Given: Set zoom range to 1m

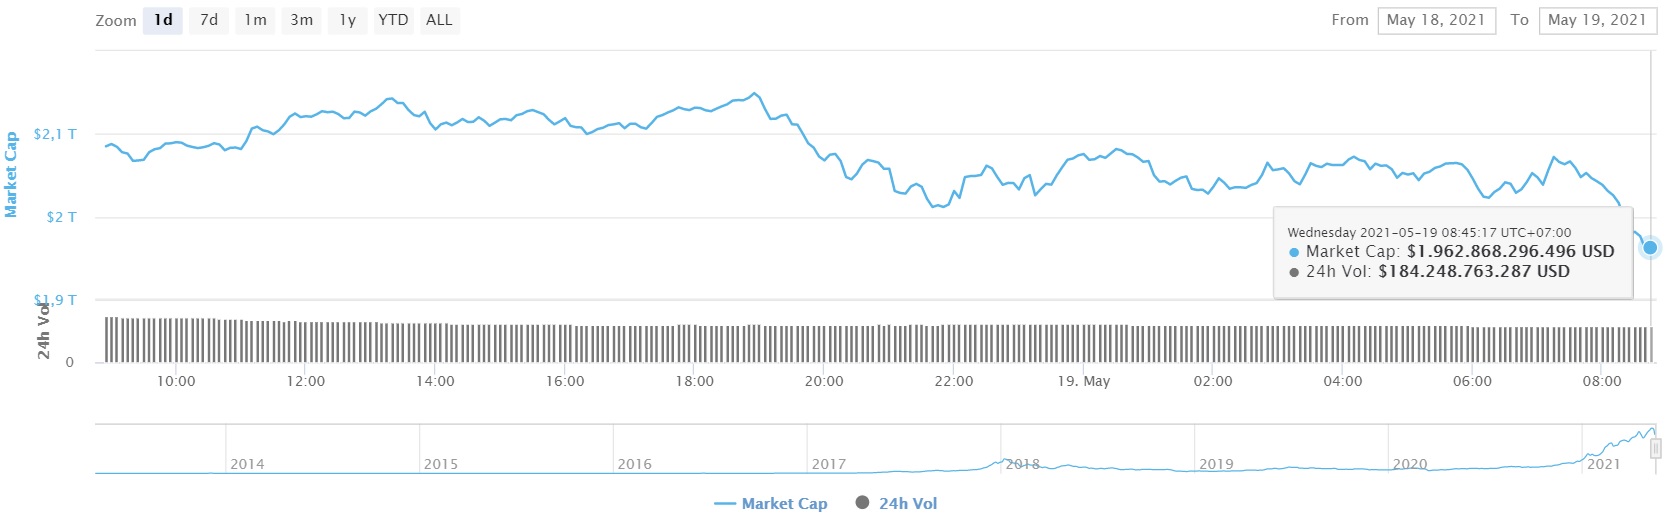Looking at the screenshot, I should pos(256,20).
